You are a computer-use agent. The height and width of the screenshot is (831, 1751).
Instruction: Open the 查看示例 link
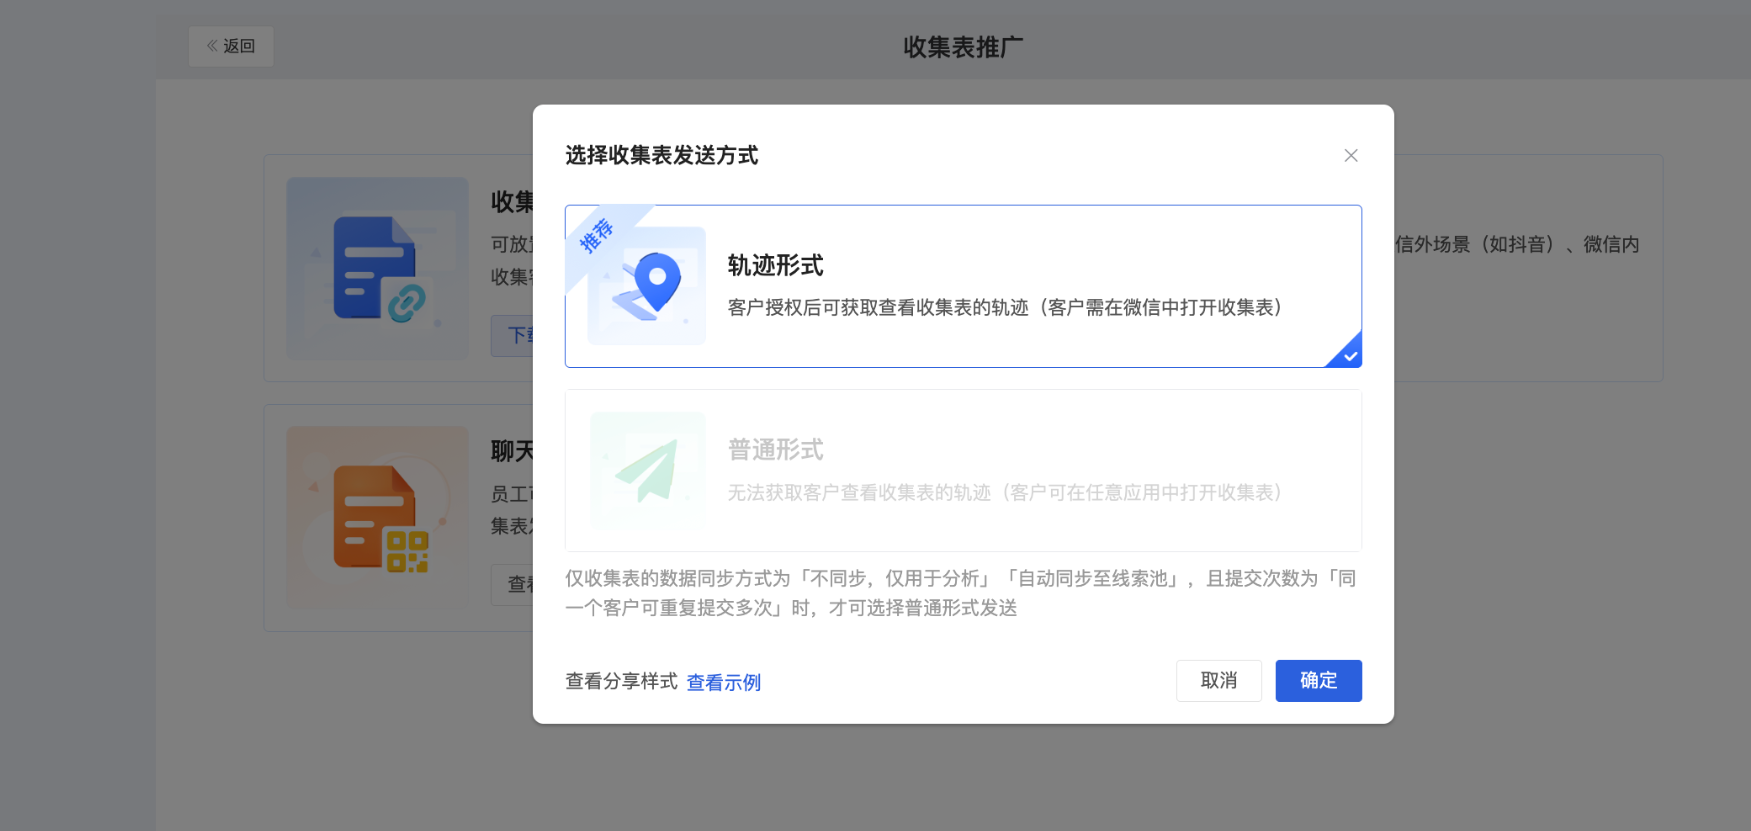(723, 682)
